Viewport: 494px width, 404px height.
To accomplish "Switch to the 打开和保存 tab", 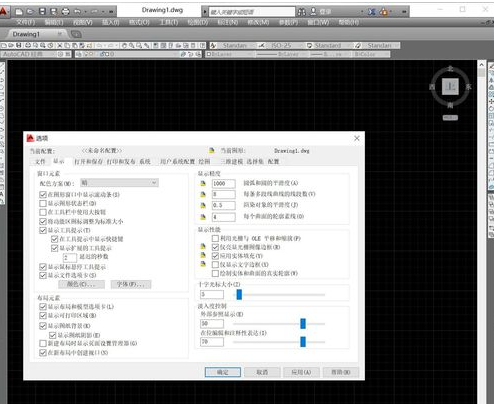I will coord(88,162).
